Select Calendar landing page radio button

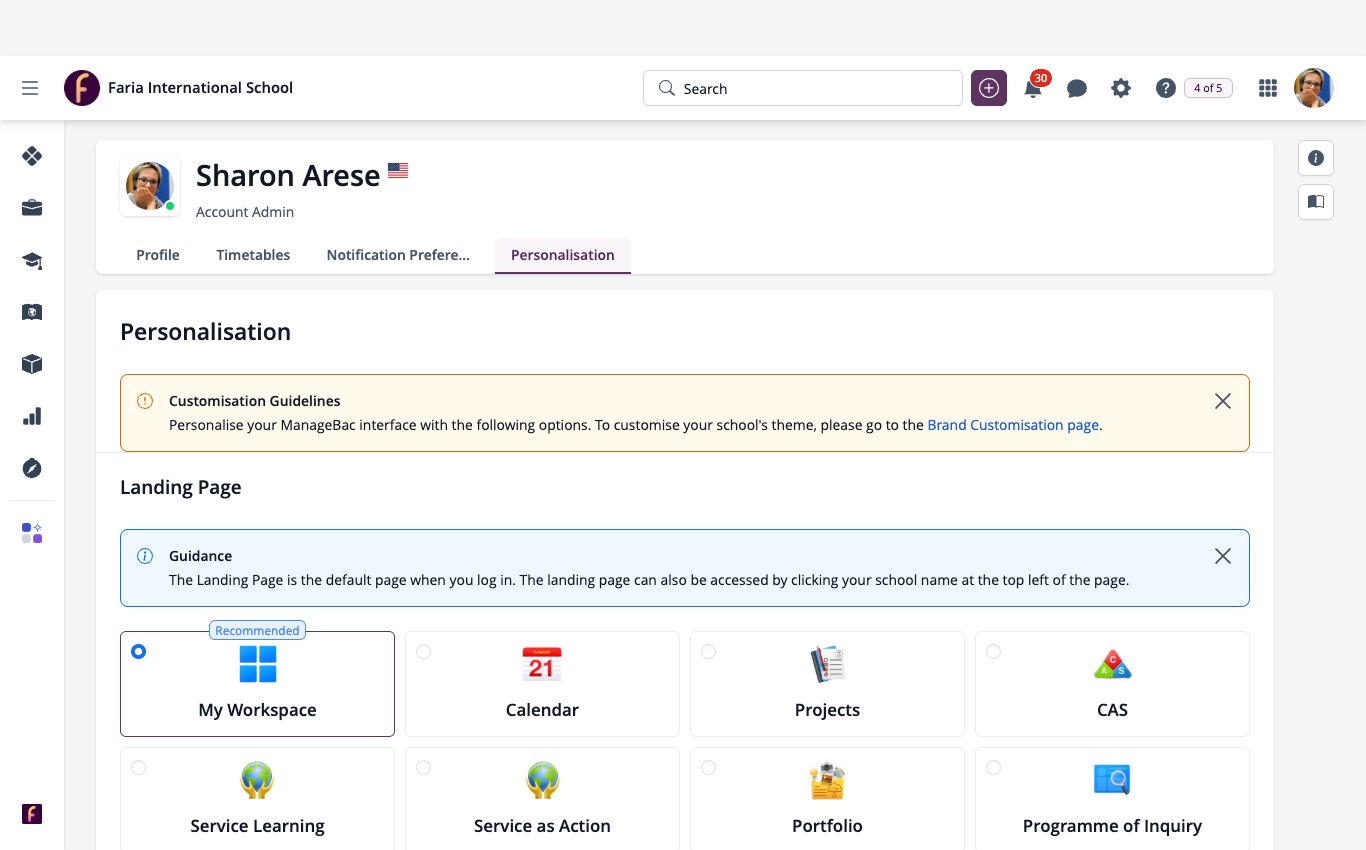423,651
